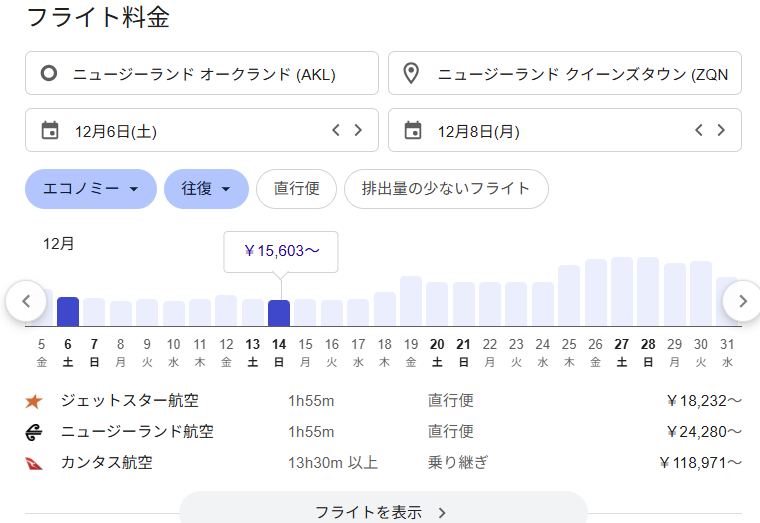Move return date back one day
The image size is (760, 523).
[699, 130]
